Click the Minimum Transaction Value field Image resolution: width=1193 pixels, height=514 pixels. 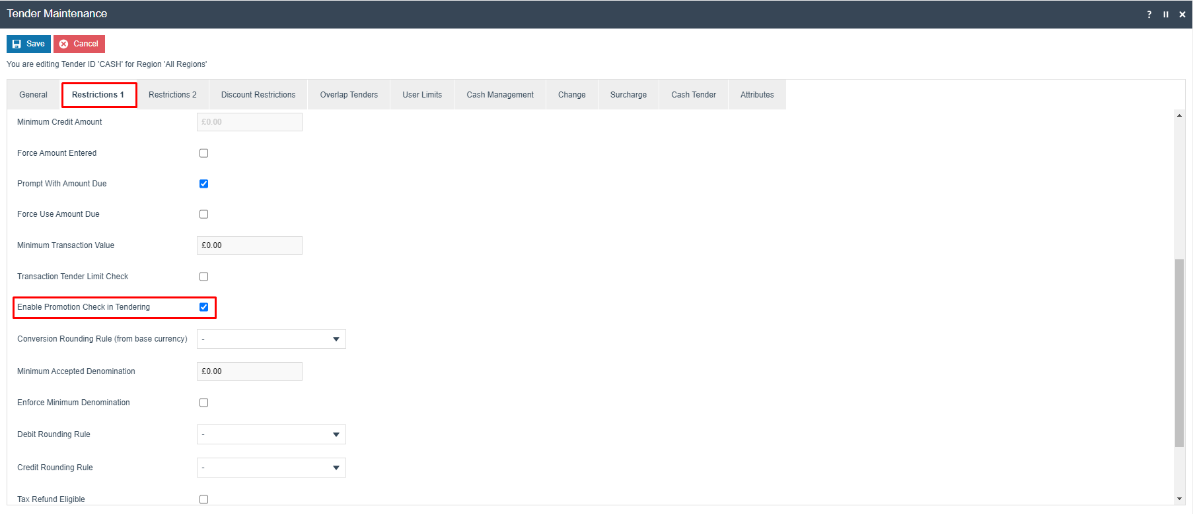click(x=250, y=246)
